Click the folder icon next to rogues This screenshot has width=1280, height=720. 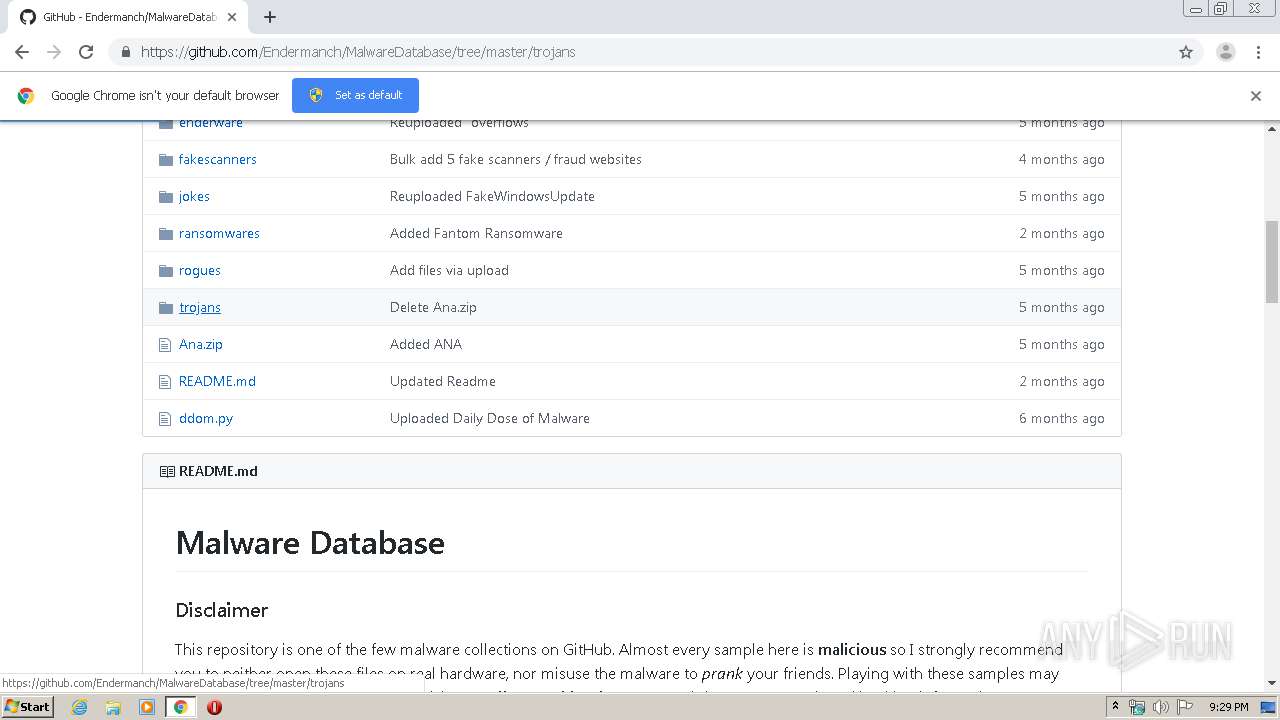tap(166, 271)
